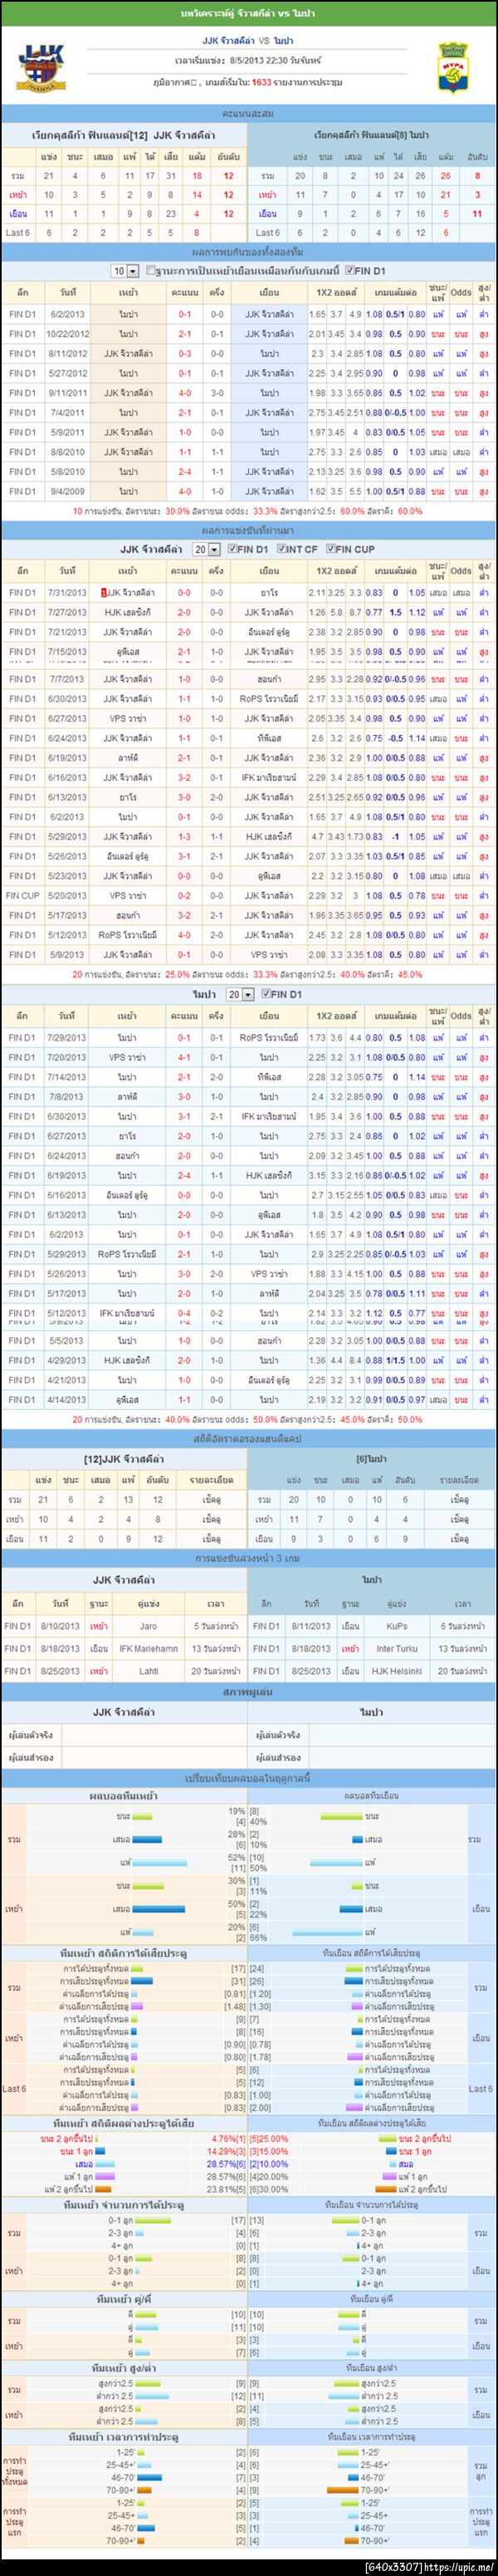Enable the same home/away status checkbox
The width and height of the screenshot is (498, 2576).
click(x=151, y=270)
